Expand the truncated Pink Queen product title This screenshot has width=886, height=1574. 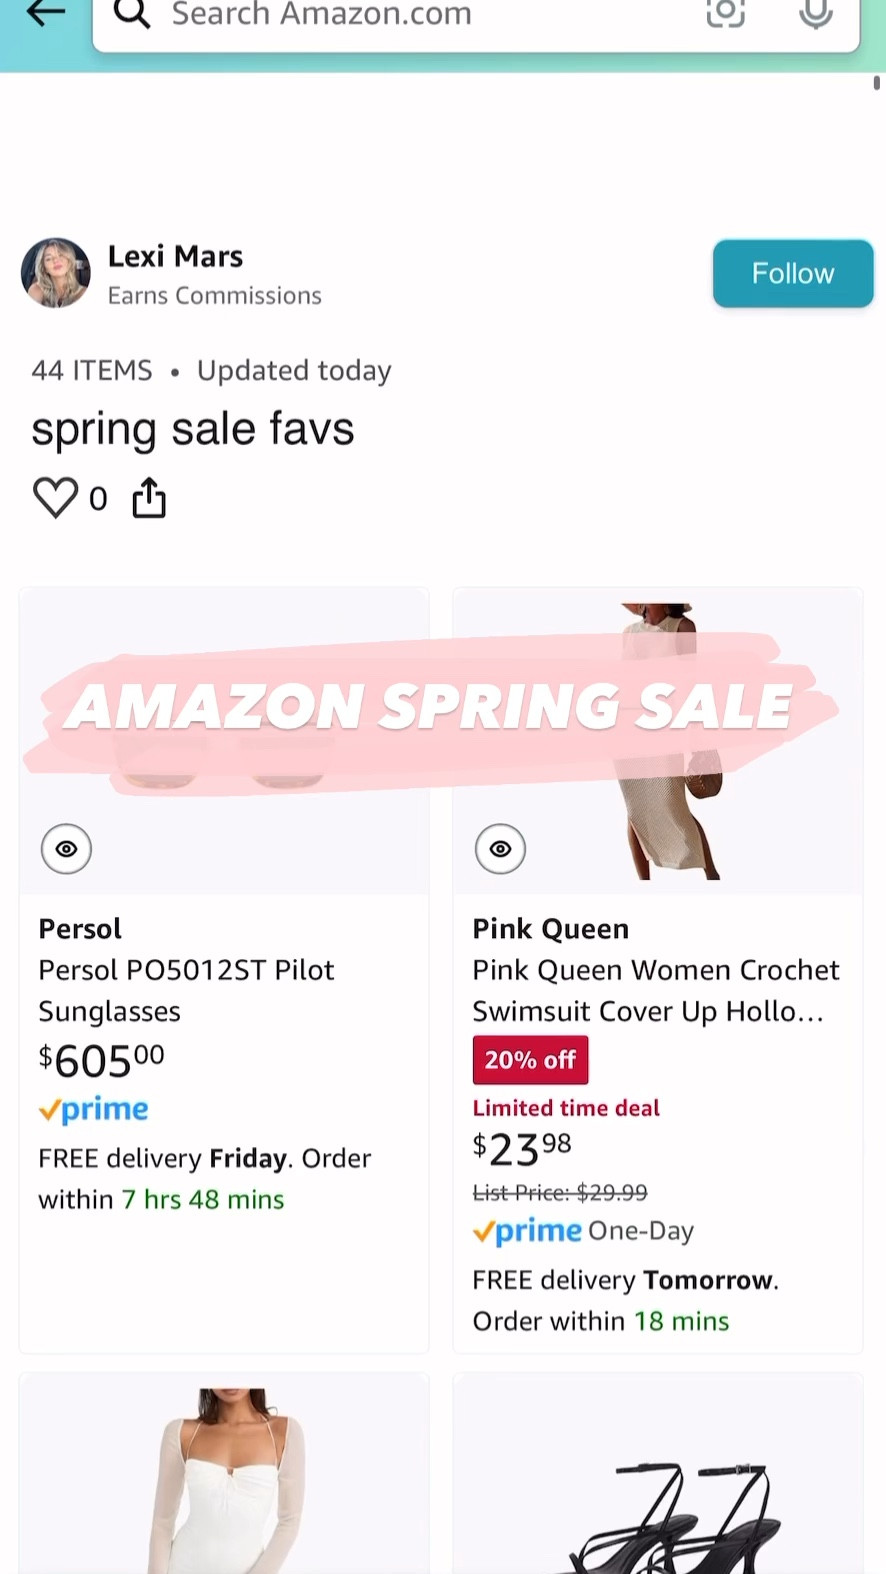(656, 990)
